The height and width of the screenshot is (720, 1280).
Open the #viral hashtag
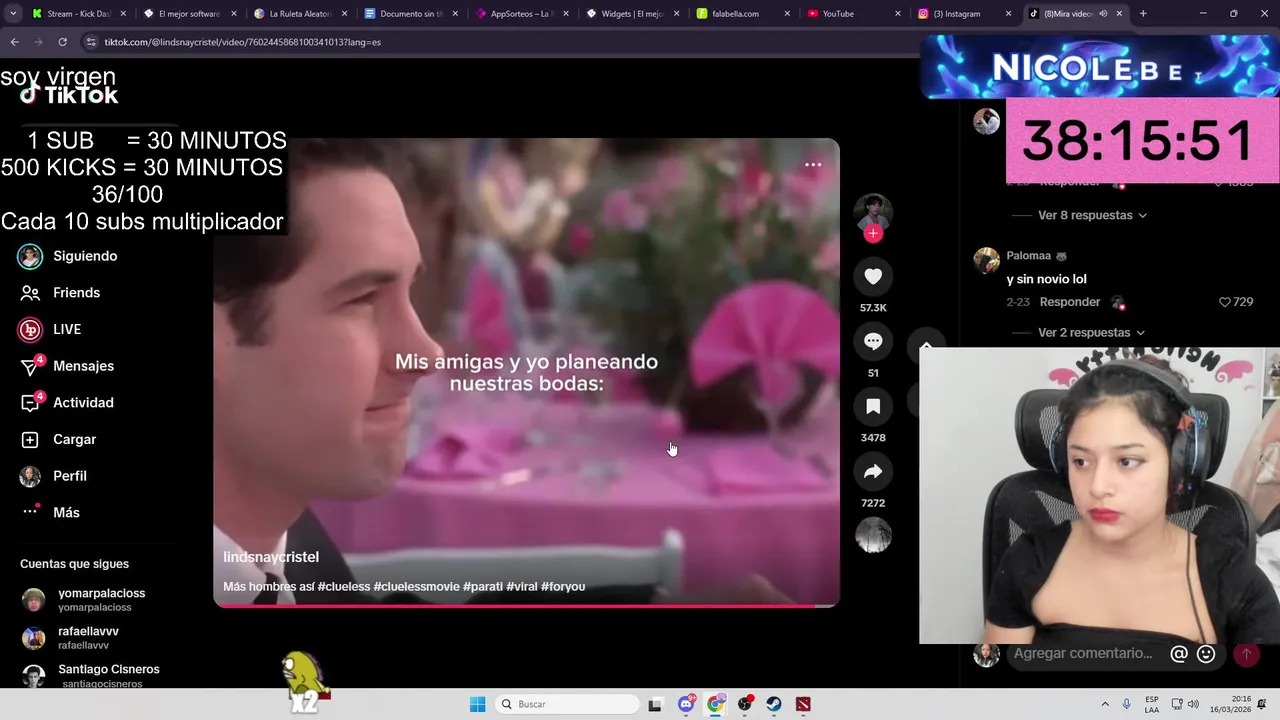click(x=522, y=587)
